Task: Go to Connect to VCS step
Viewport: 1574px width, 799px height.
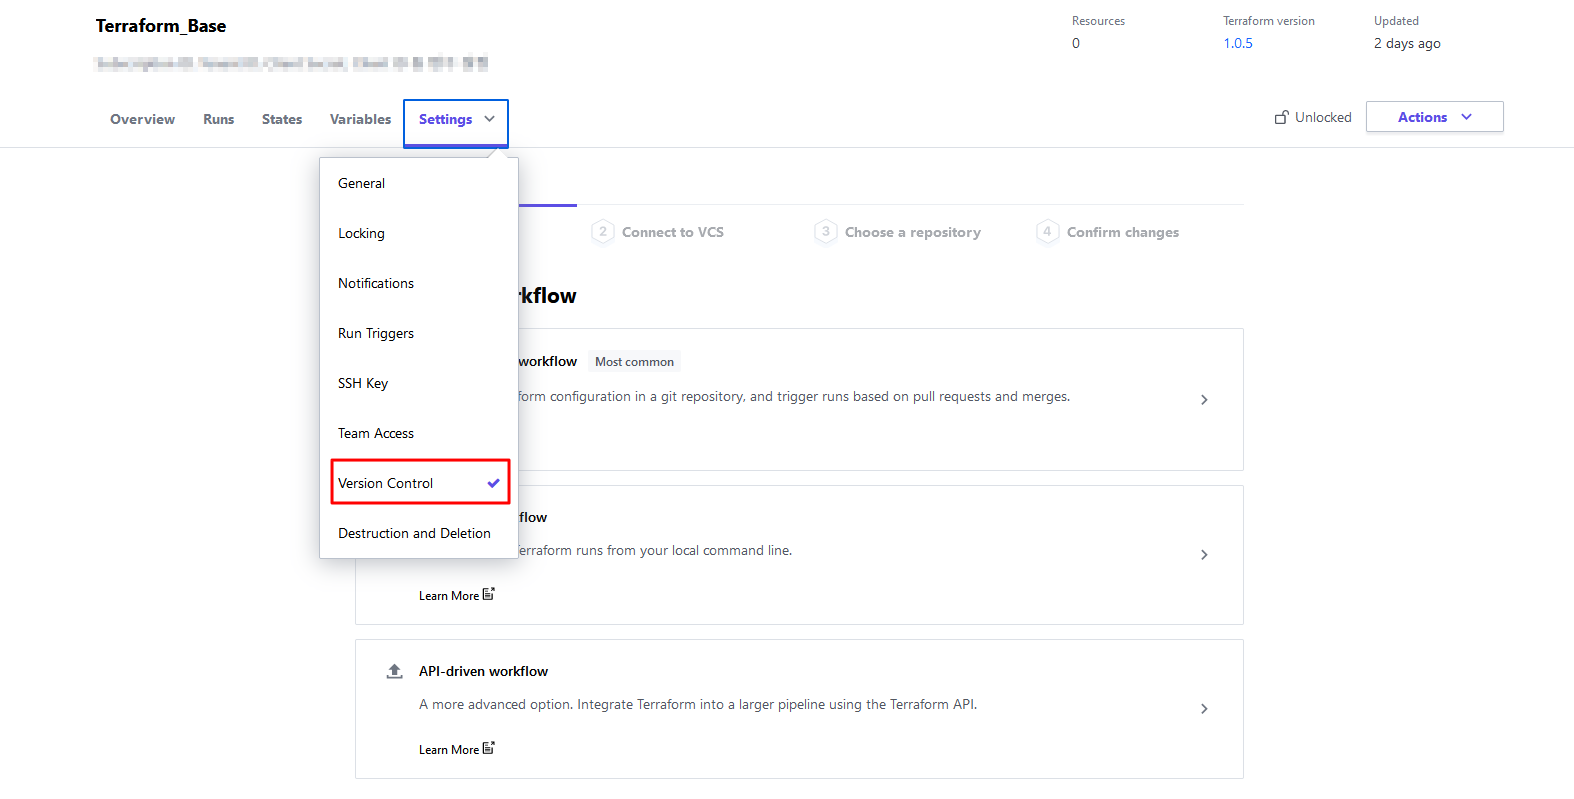Action: point(673,232)
